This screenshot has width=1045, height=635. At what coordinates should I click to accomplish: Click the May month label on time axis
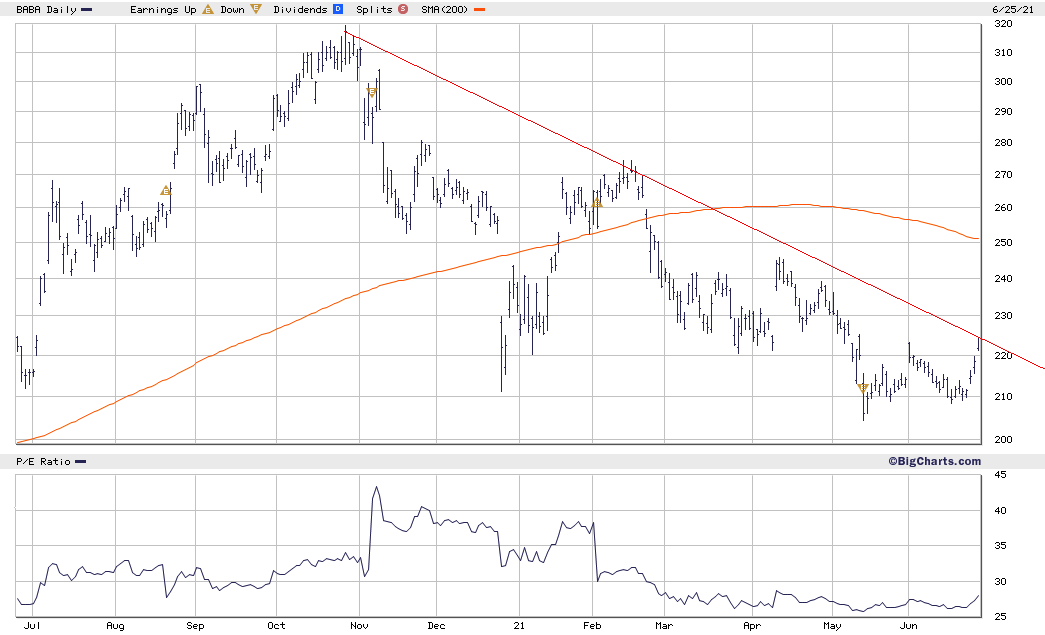tap(832, 626)
